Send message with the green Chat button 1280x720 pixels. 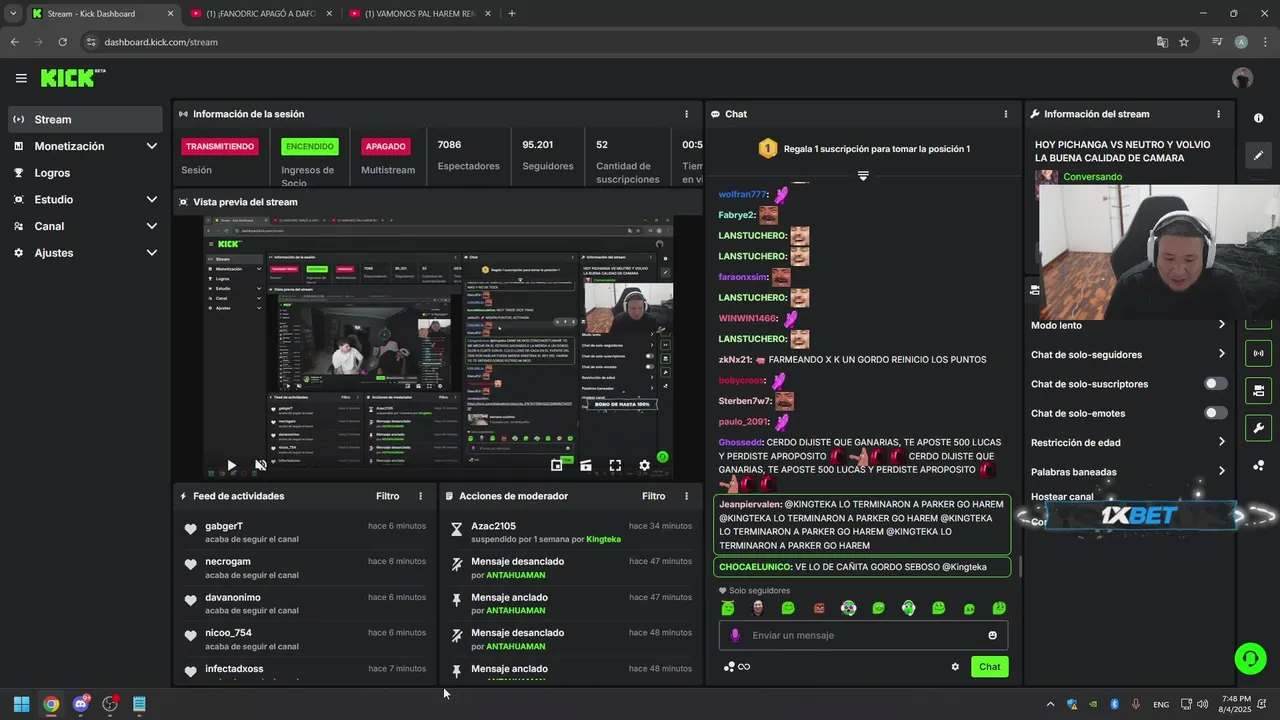(989, 667)
